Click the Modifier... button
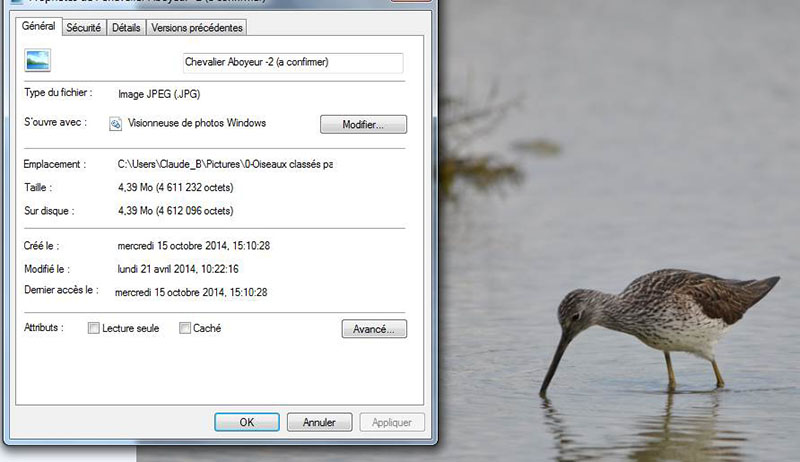Image resolution: width=800 pixels, height=462 pixels. click(363, 124)
